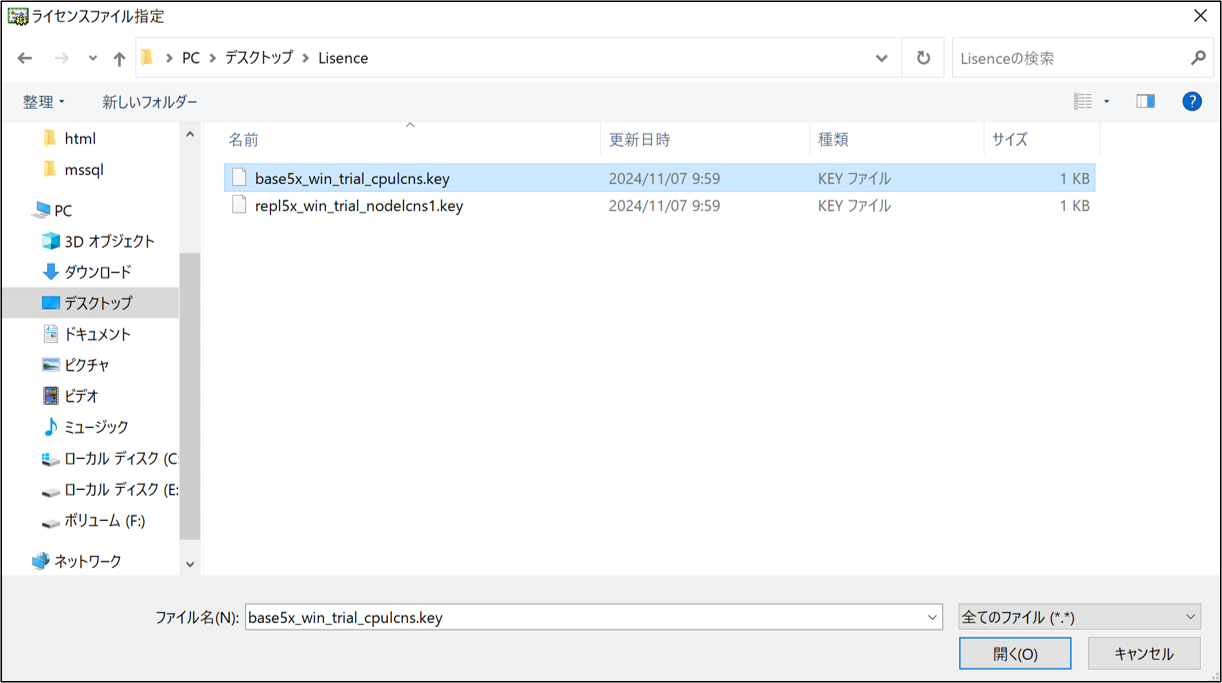
Task: Click the Lisence search field
Action: click(1070, 58)
